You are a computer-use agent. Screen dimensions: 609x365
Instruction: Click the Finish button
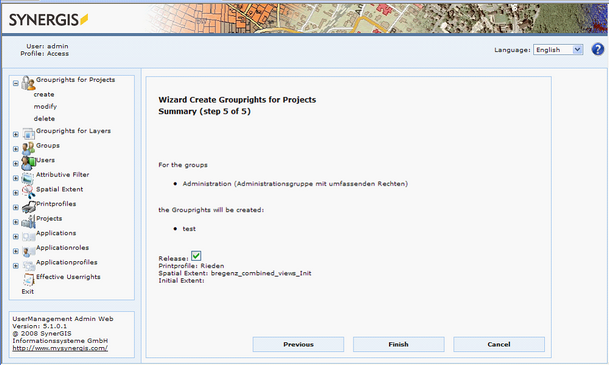(x=398, y=344)
